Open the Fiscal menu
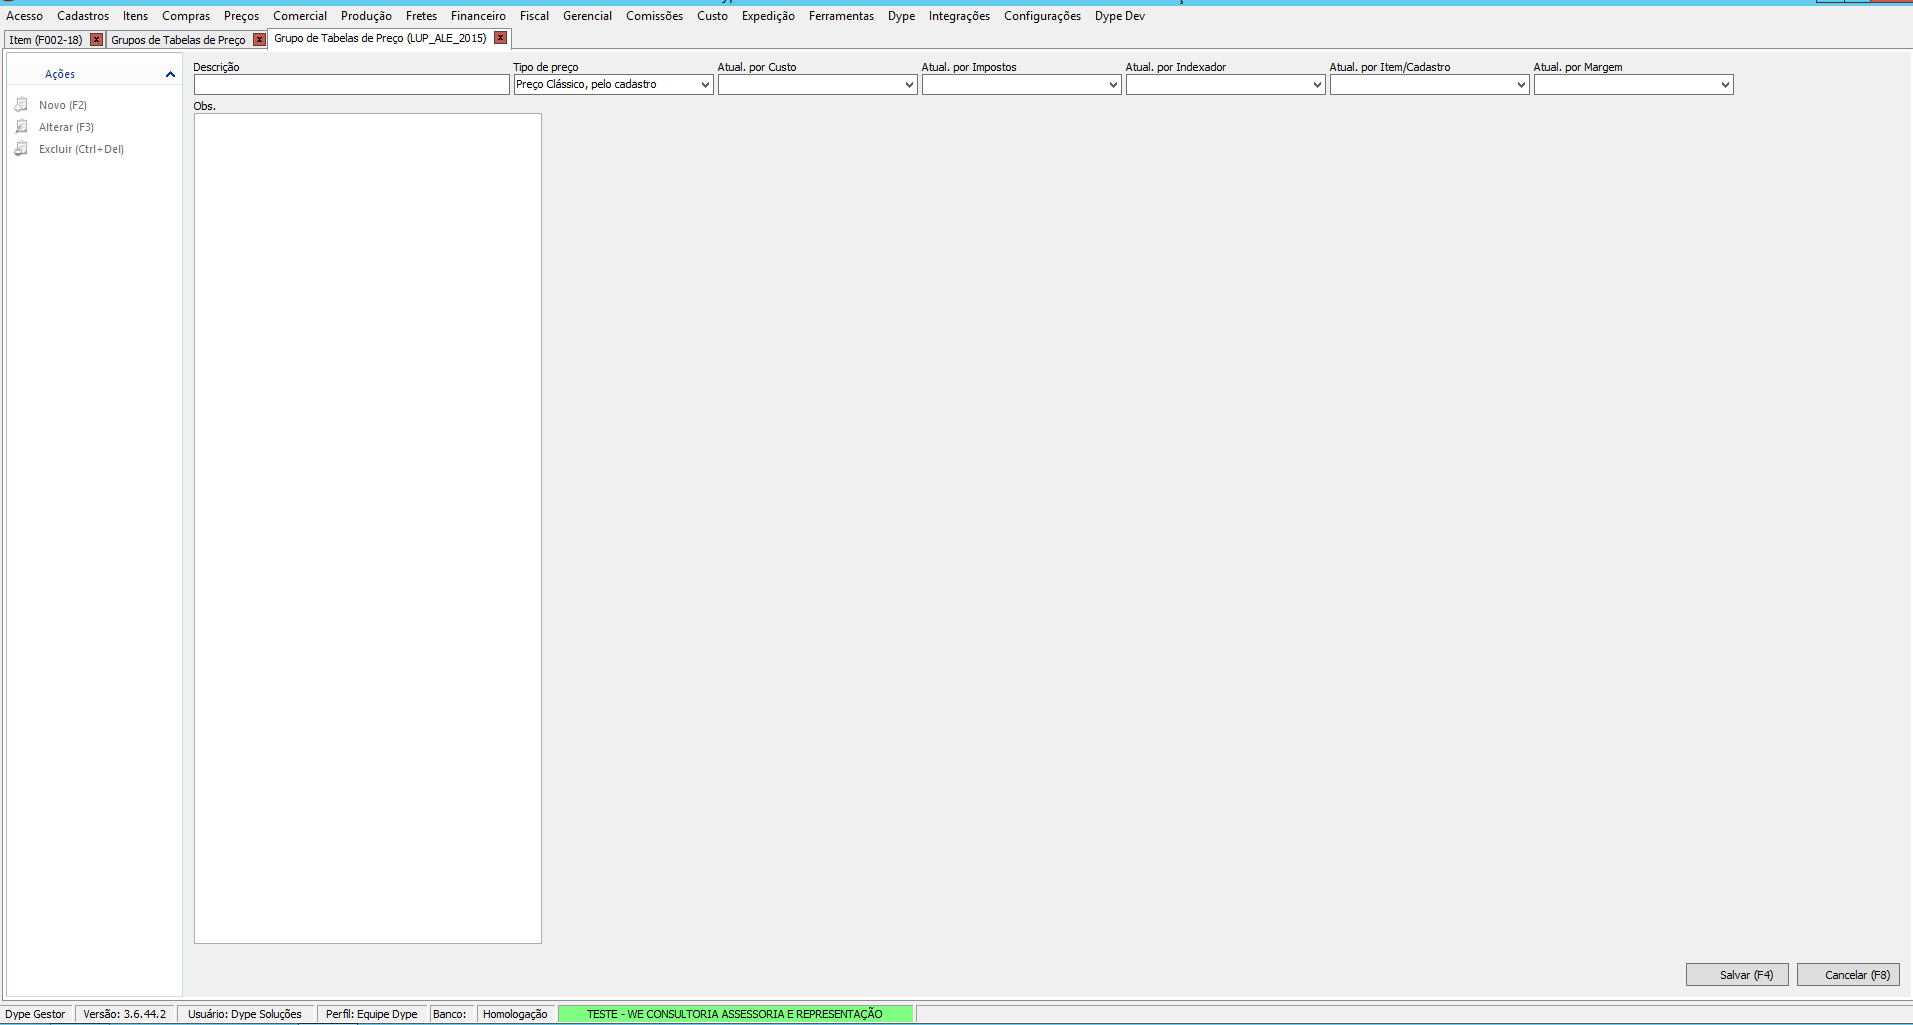The height and width of the screenshot is (1025, 1913). (x=534, y=16)
